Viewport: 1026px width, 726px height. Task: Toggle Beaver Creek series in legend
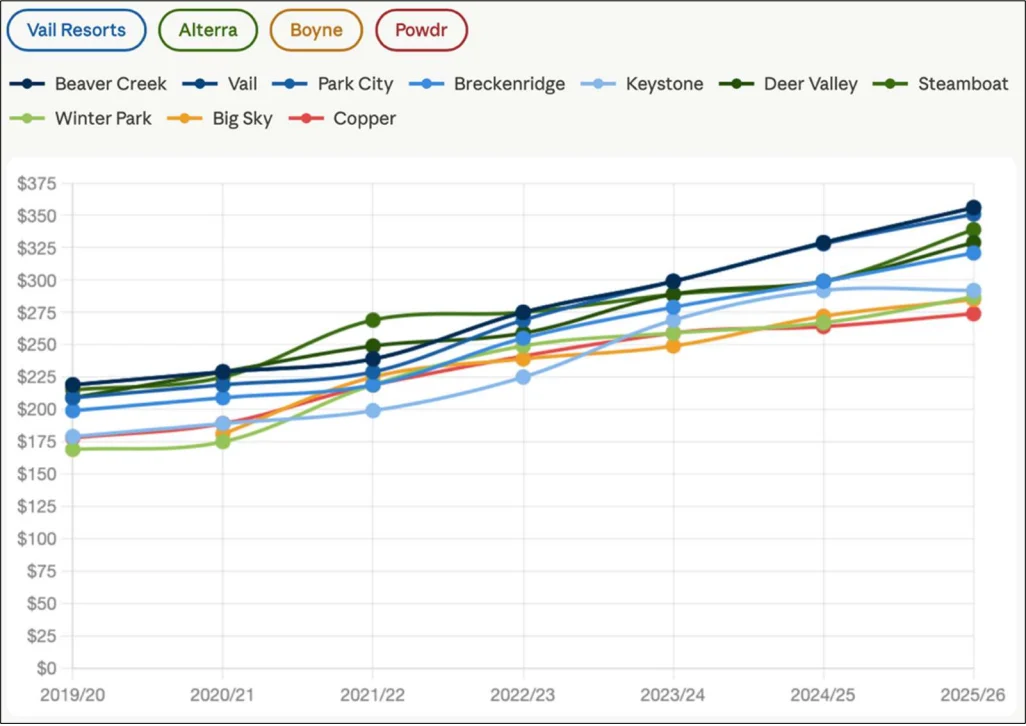[x=88, y=84]
